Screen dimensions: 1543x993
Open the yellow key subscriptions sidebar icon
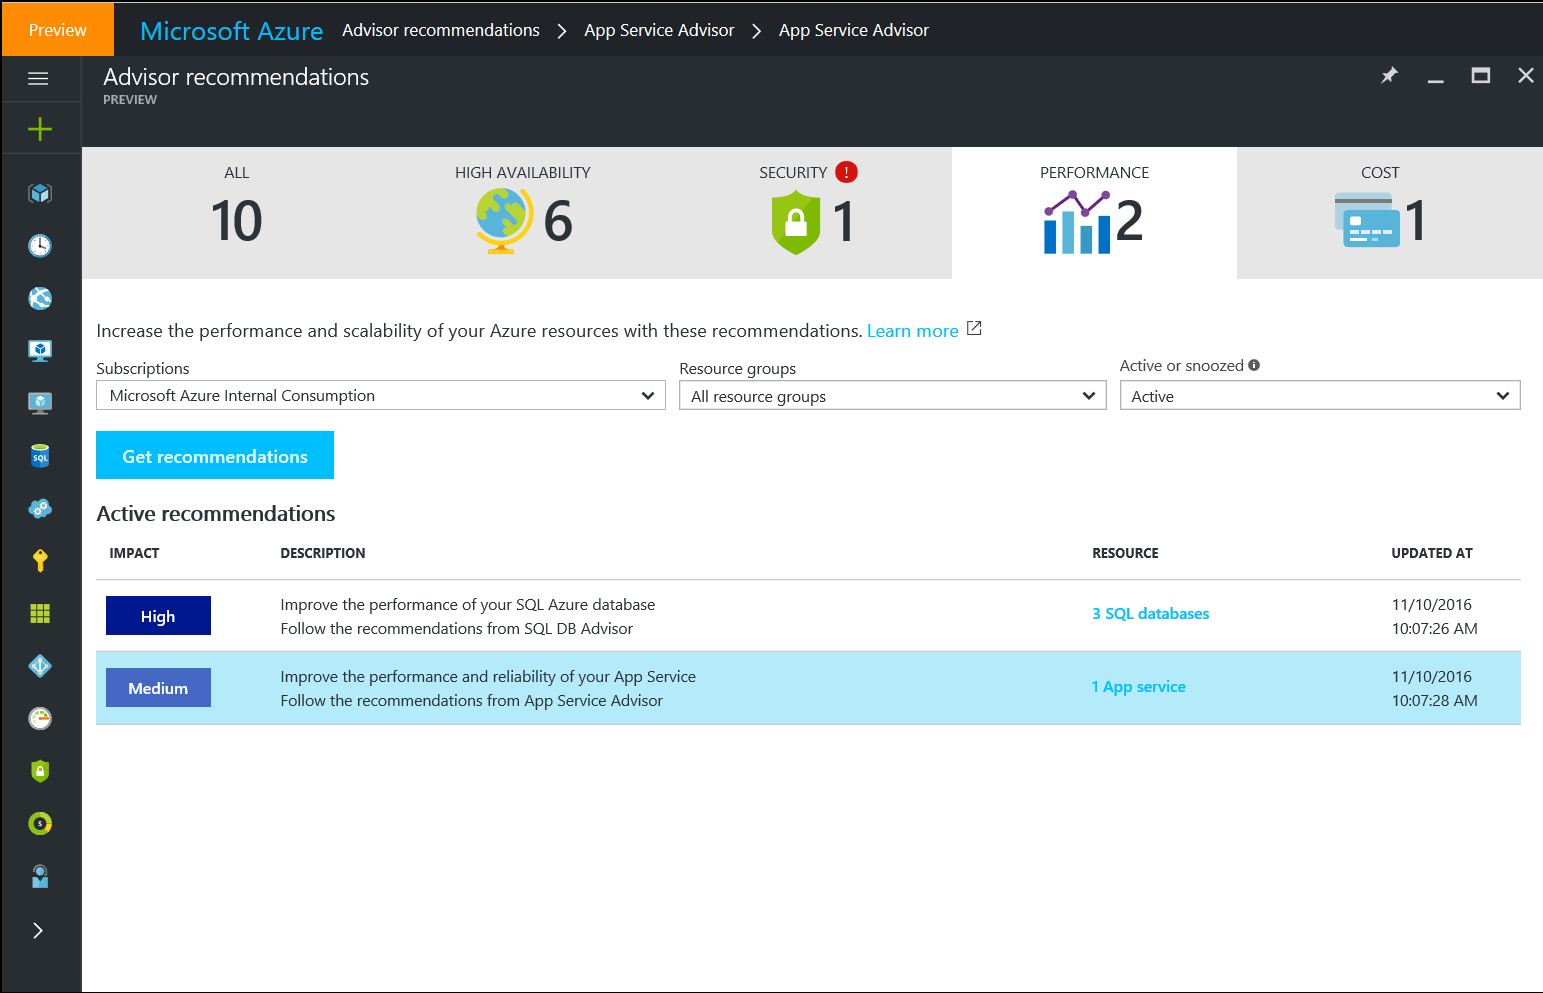(40, 560)
